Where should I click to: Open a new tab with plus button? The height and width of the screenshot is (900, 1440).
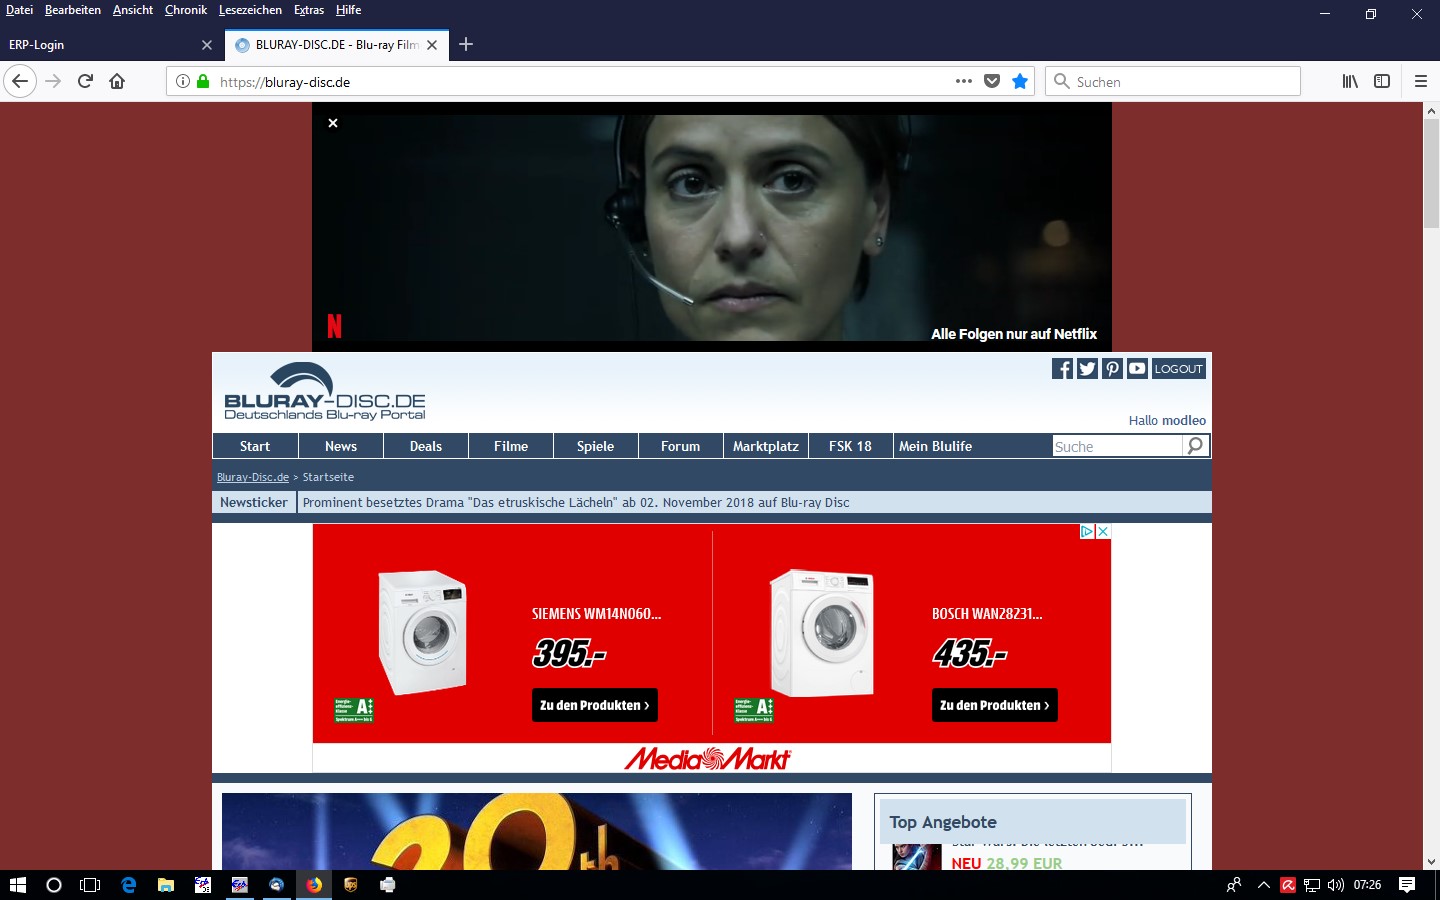point(466,44)
